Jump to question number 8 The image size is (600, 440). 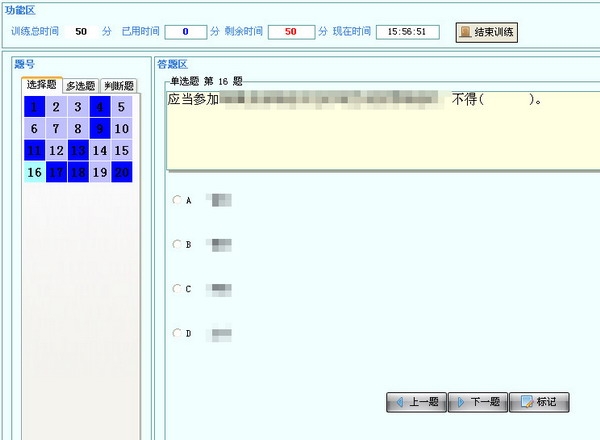point(78,128)
